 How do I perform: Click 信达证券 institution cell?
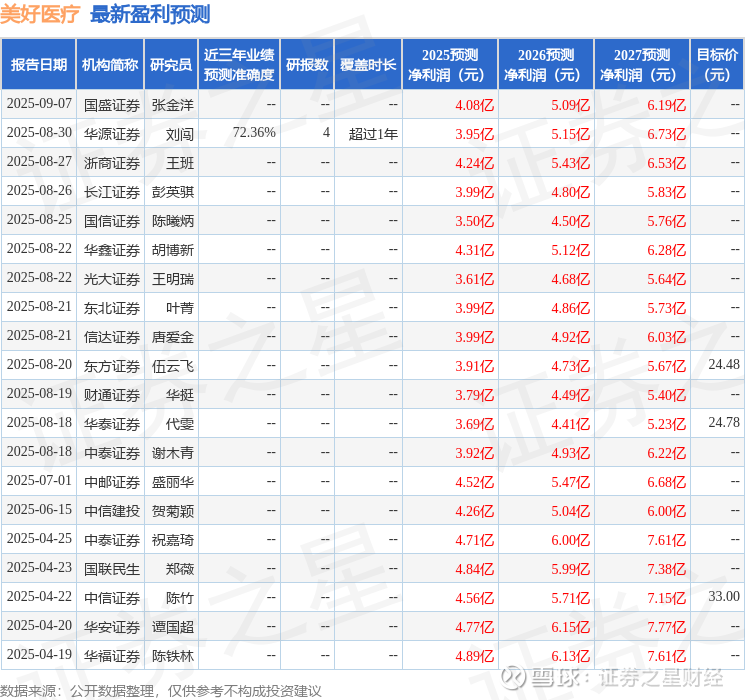point(112,337)
